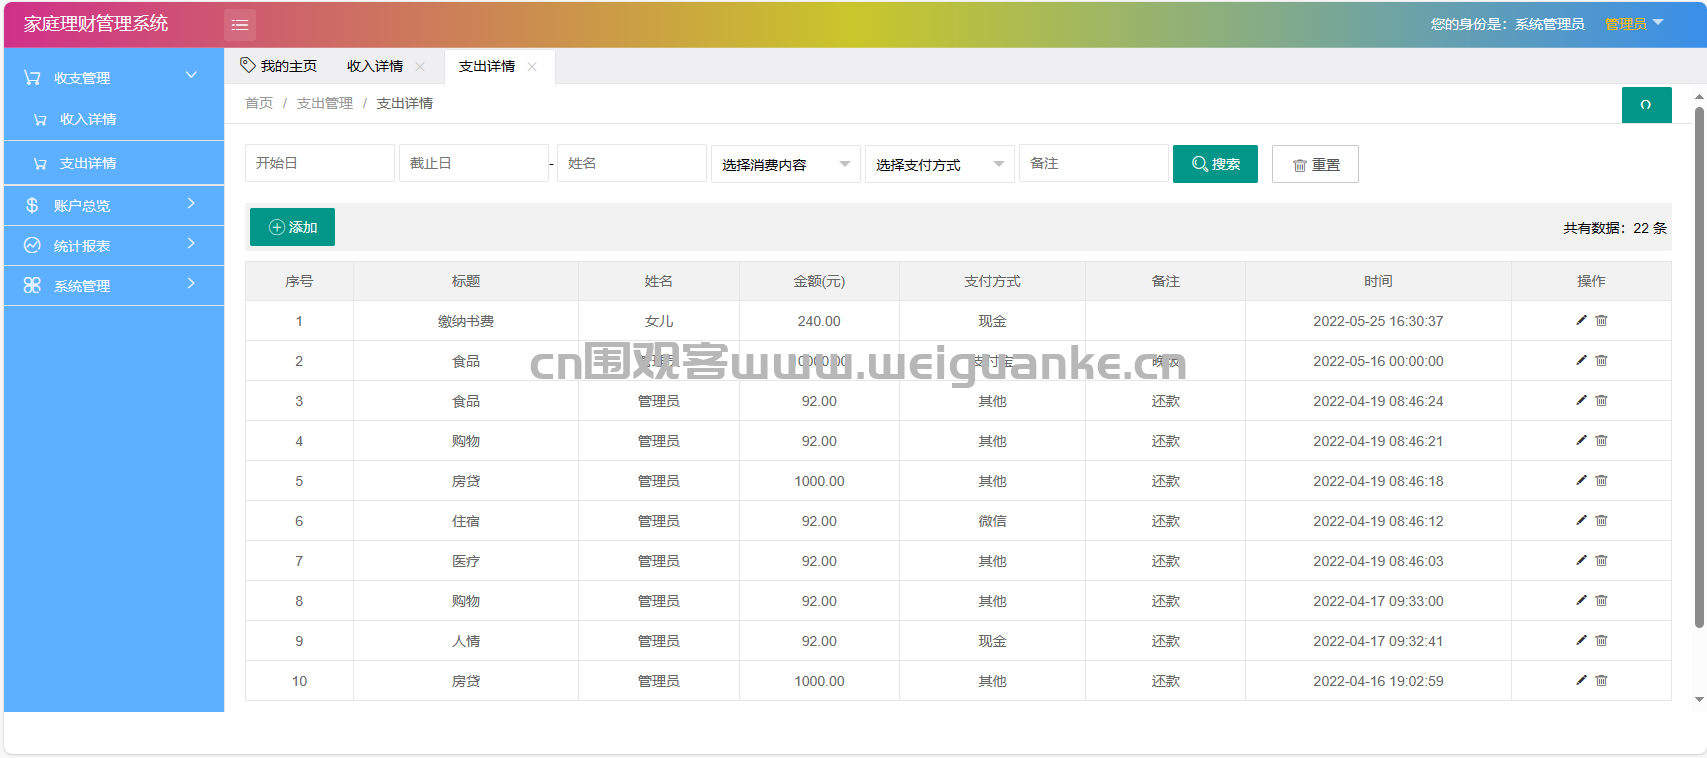This screenshot has width=1707, height=758.
Task: Delete the row dated 2022-04-19 08:46:21
Action: [1601, 440]
